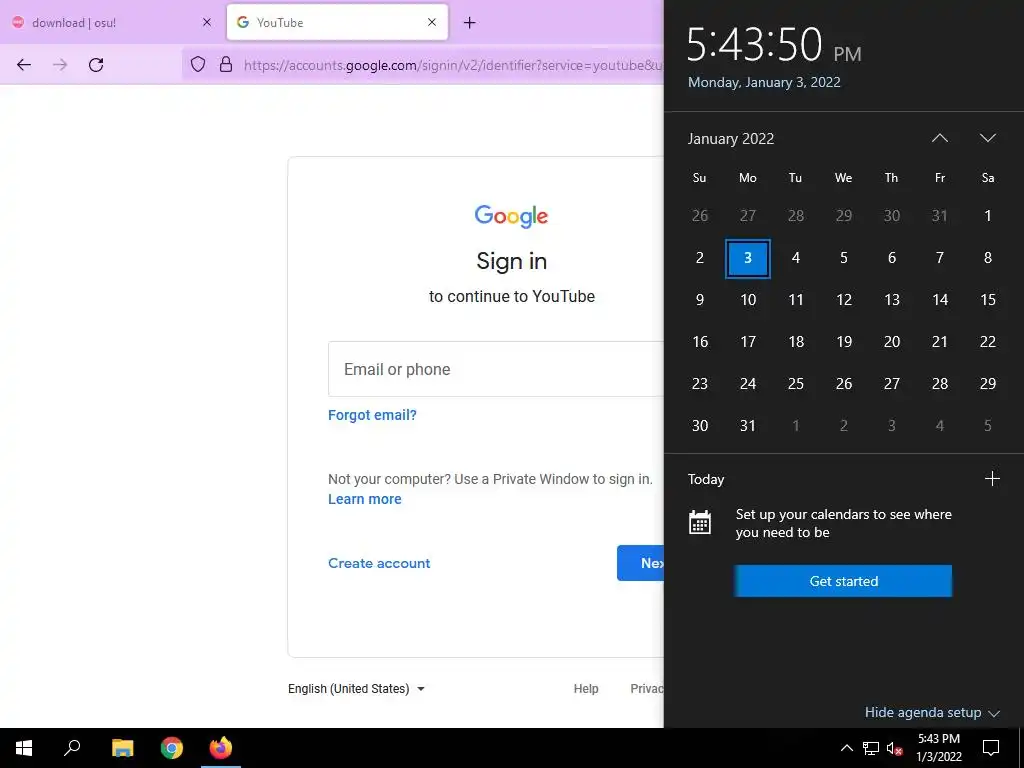
Task: Click the Forgot email? link
Action: (372, 415)
